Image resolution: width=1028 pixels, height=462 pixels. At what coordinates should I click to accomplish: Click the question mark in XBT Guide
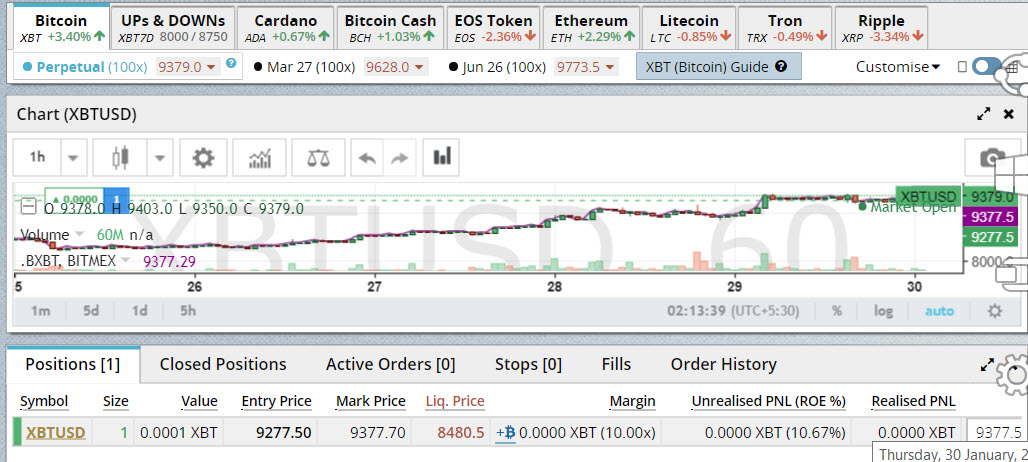pyautogui.click(x=780, y=66)
